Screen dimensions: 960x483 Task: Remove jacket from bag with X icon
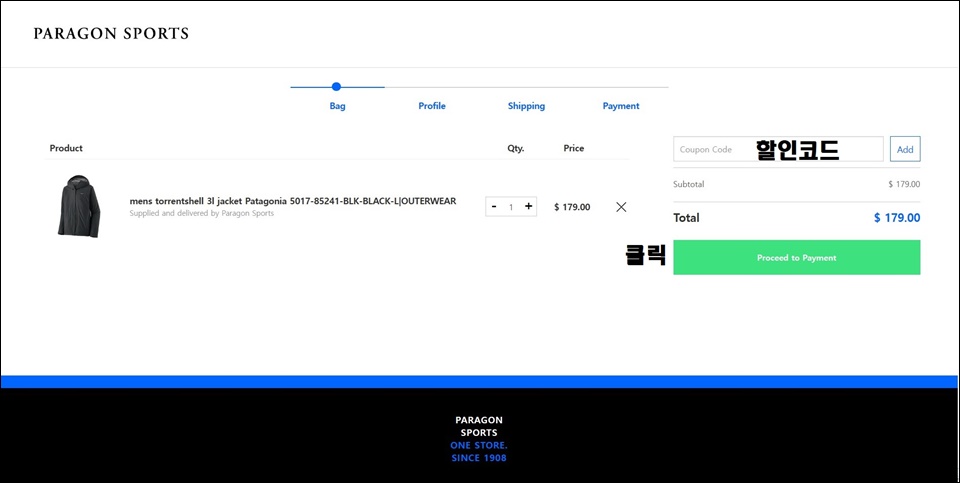(x=621, y=207)
